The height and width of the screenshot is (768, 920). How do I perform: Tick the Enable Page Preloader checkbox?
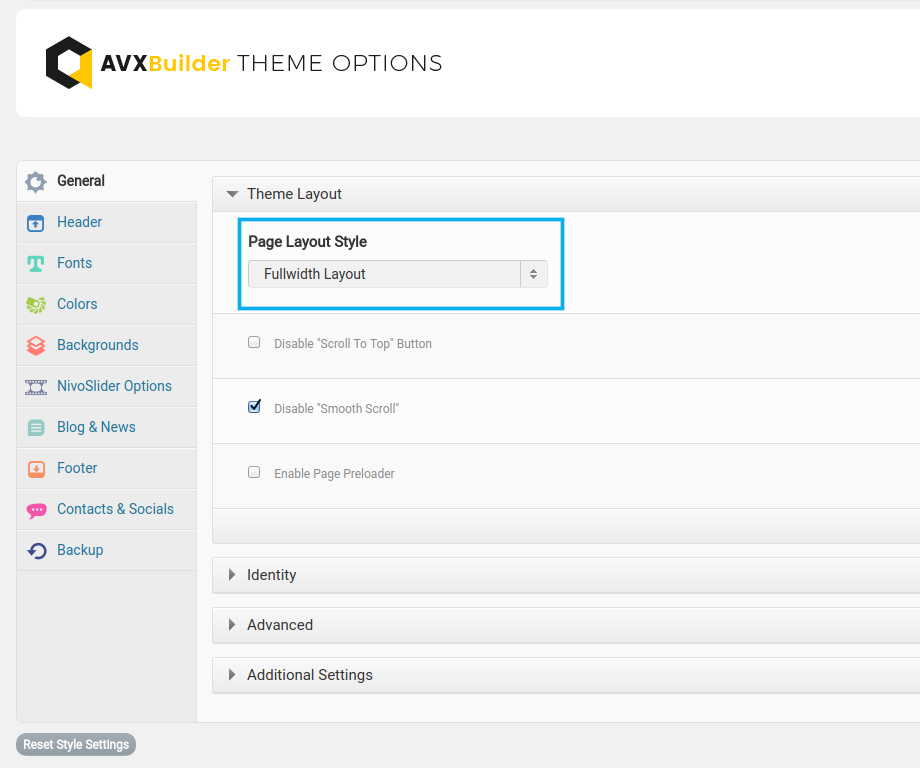(x=254, y=472)
